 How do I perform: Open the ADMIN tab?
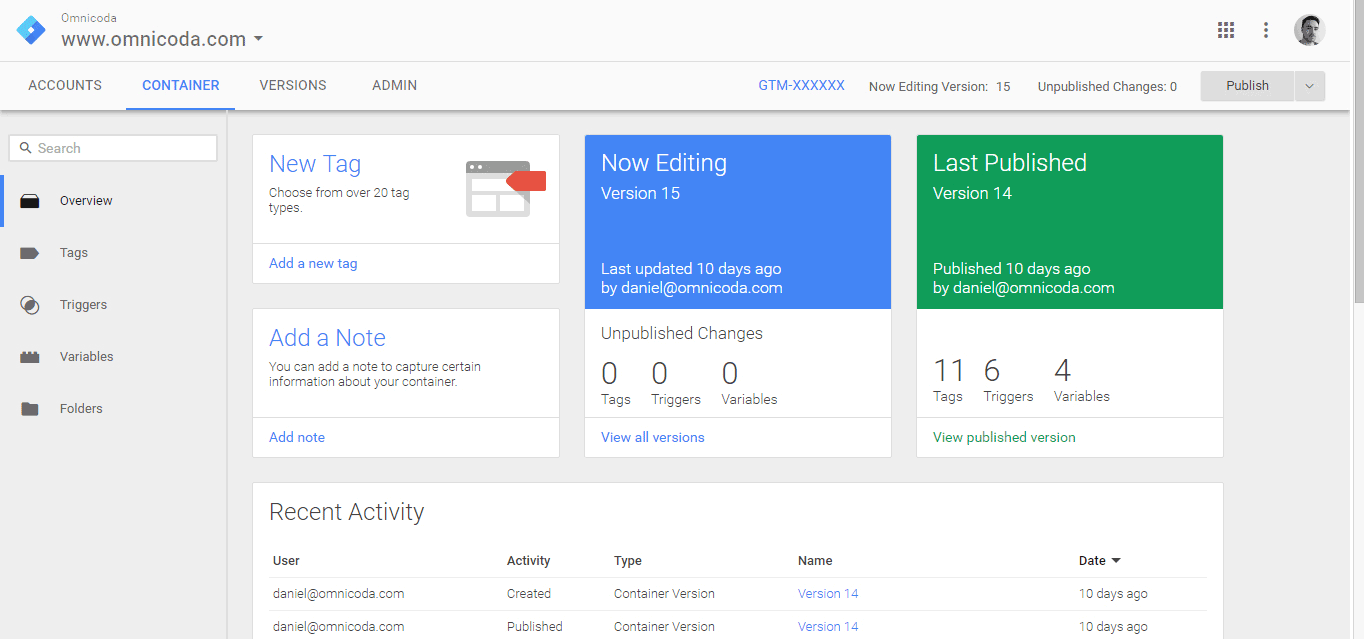(x=394, y=85)
